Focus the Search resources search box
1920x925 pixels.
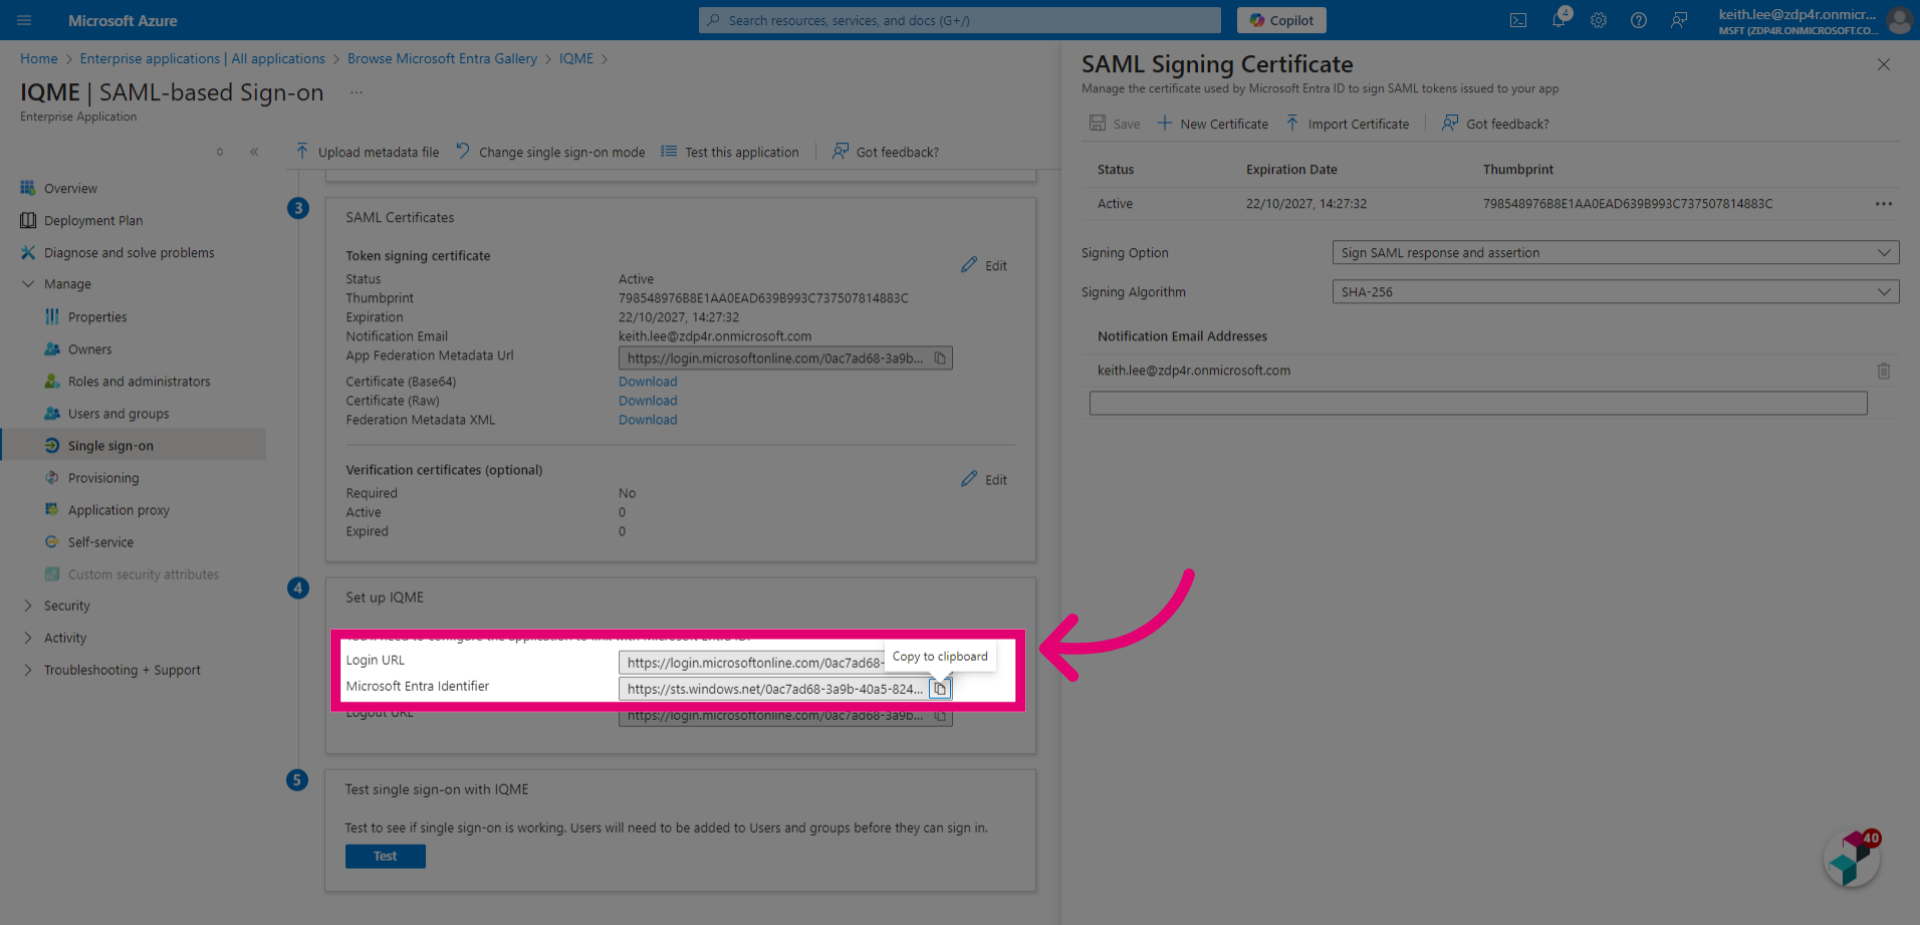(x=959, y=20)
